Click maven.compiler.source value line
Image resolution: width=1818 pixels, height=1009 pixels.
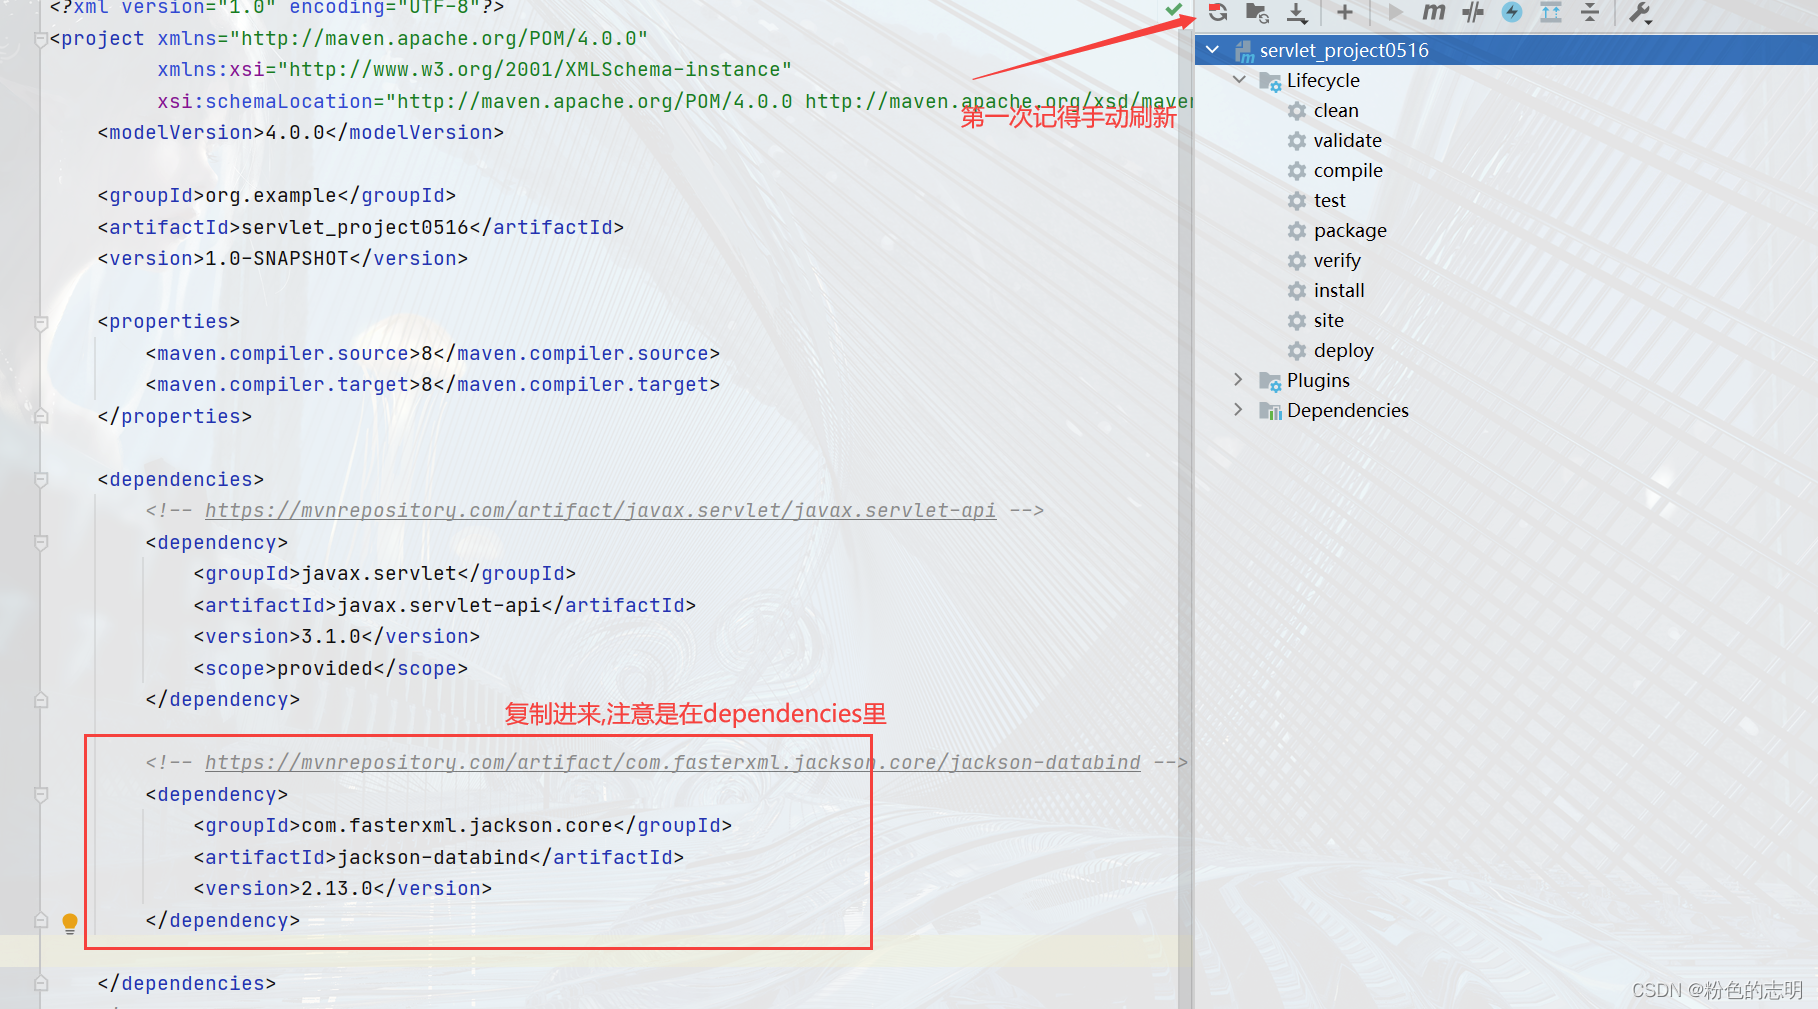433,354
